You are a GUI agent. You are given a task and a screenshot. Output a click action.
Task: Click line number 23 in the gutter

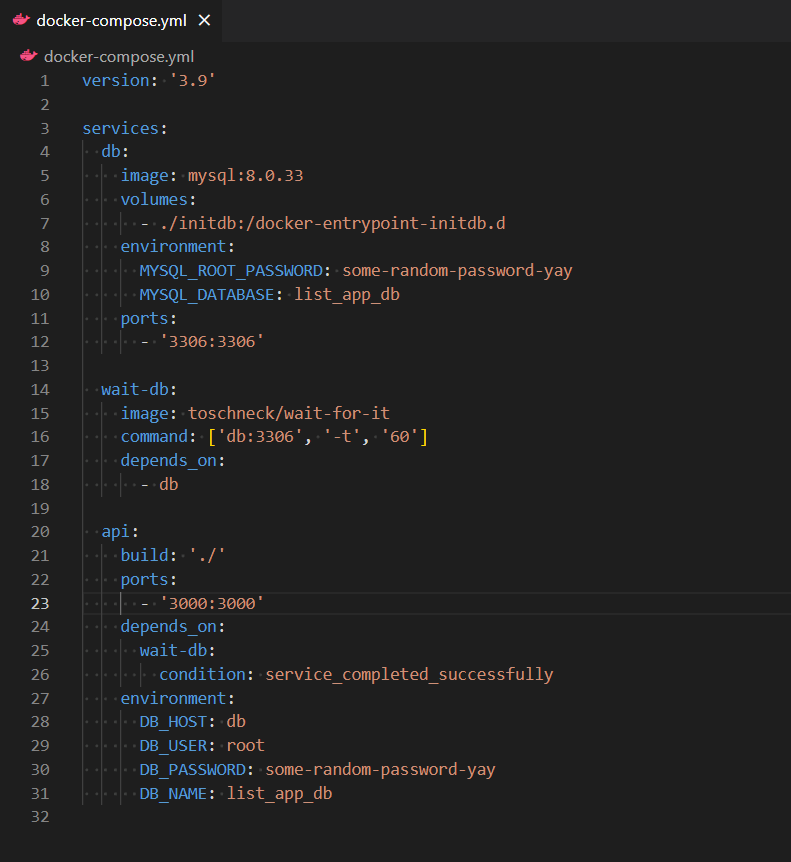coord(40,603)
